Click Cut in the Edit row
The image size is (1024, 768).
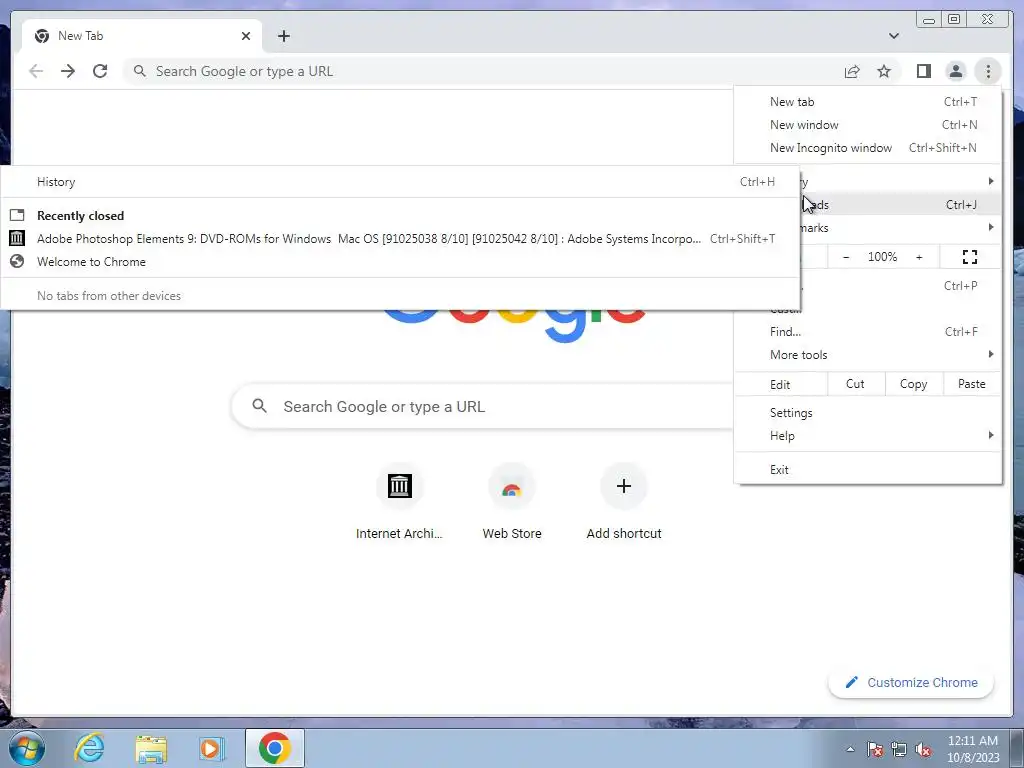(x=856, y=384)
